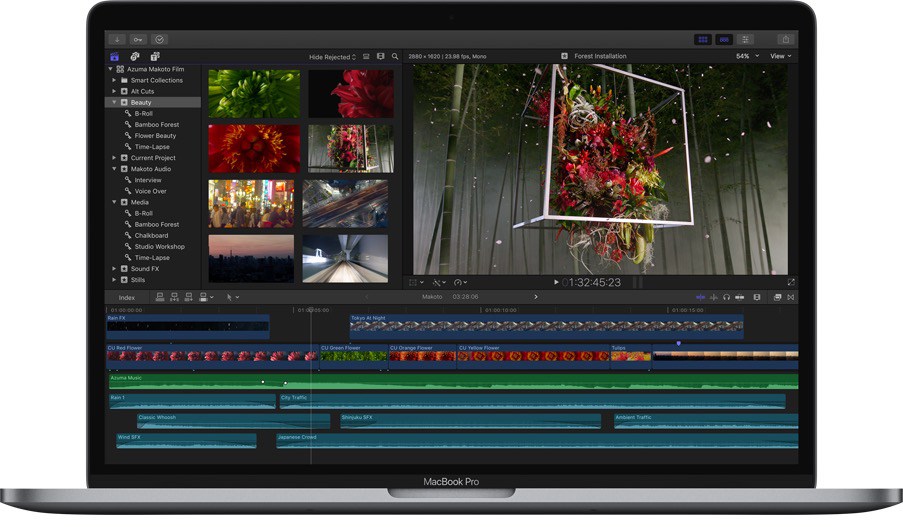
Task: Toggle filmstrip and list view icon
Action: click(x=366, y=56)
